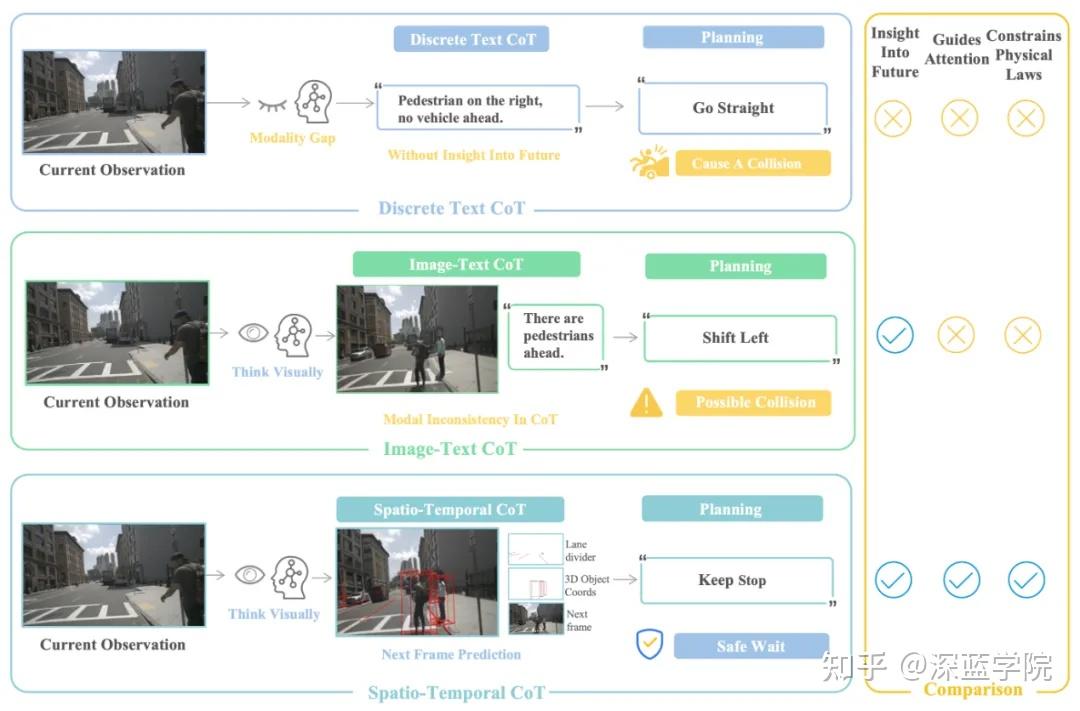Image resolution: width=1080 pixels, height=711 pixels.
Task: Click Discrete Text CoT's X under Insight Into Future
Action: pos(893,118)
